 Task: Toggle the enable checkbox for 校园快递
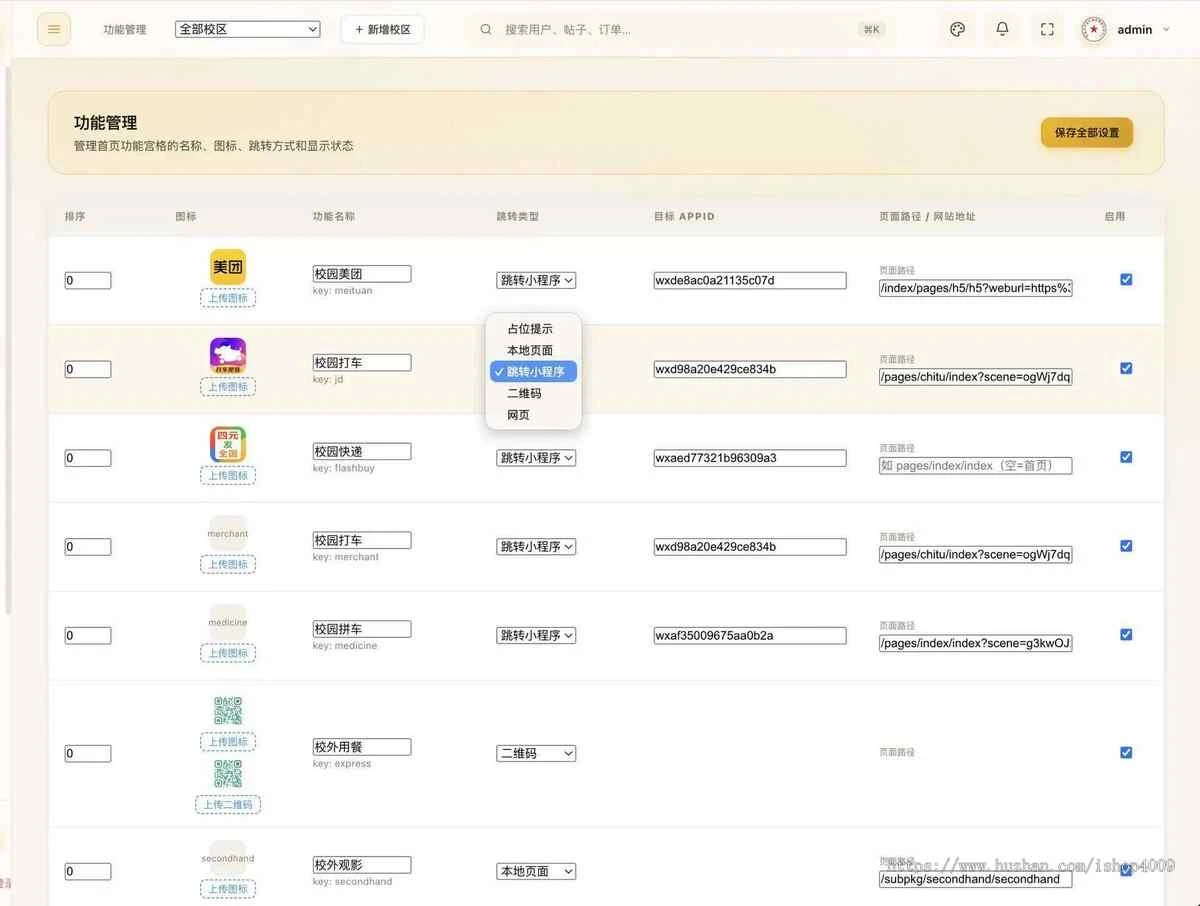coord(1126,457)
